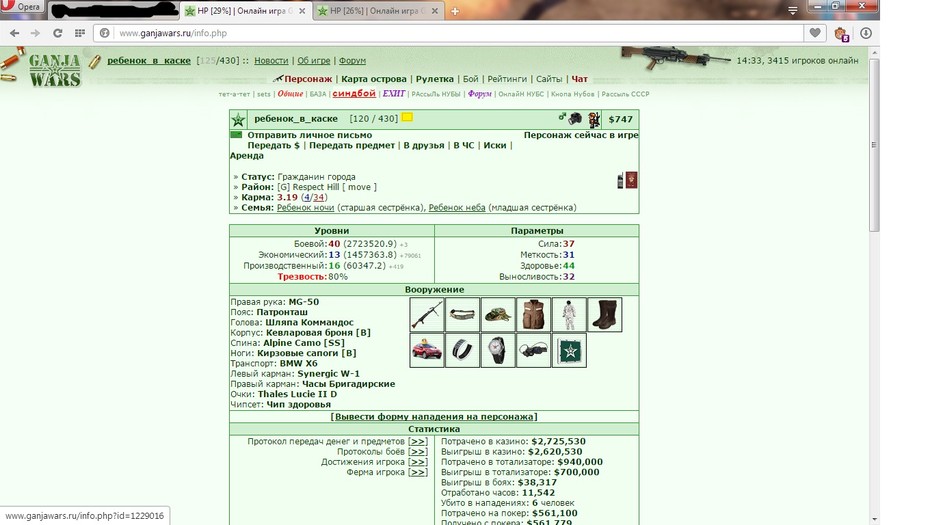Click Иски link

point(495,145)
